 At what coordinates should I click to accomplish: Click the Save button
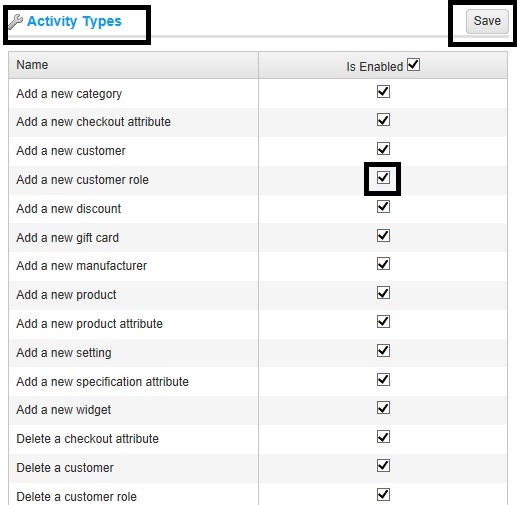(x=487, y=21)
